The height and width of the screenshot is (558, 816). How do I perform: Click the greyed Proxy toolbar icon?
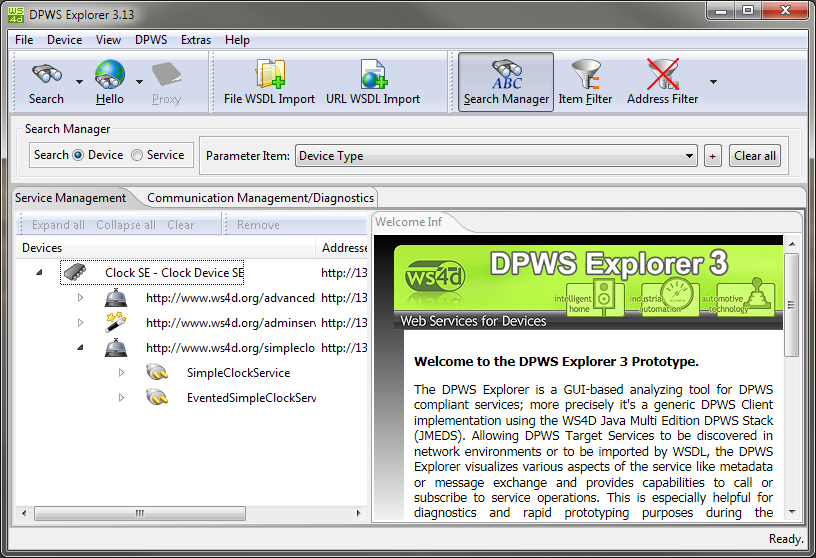pyautogui.click(x=167, y=74)
